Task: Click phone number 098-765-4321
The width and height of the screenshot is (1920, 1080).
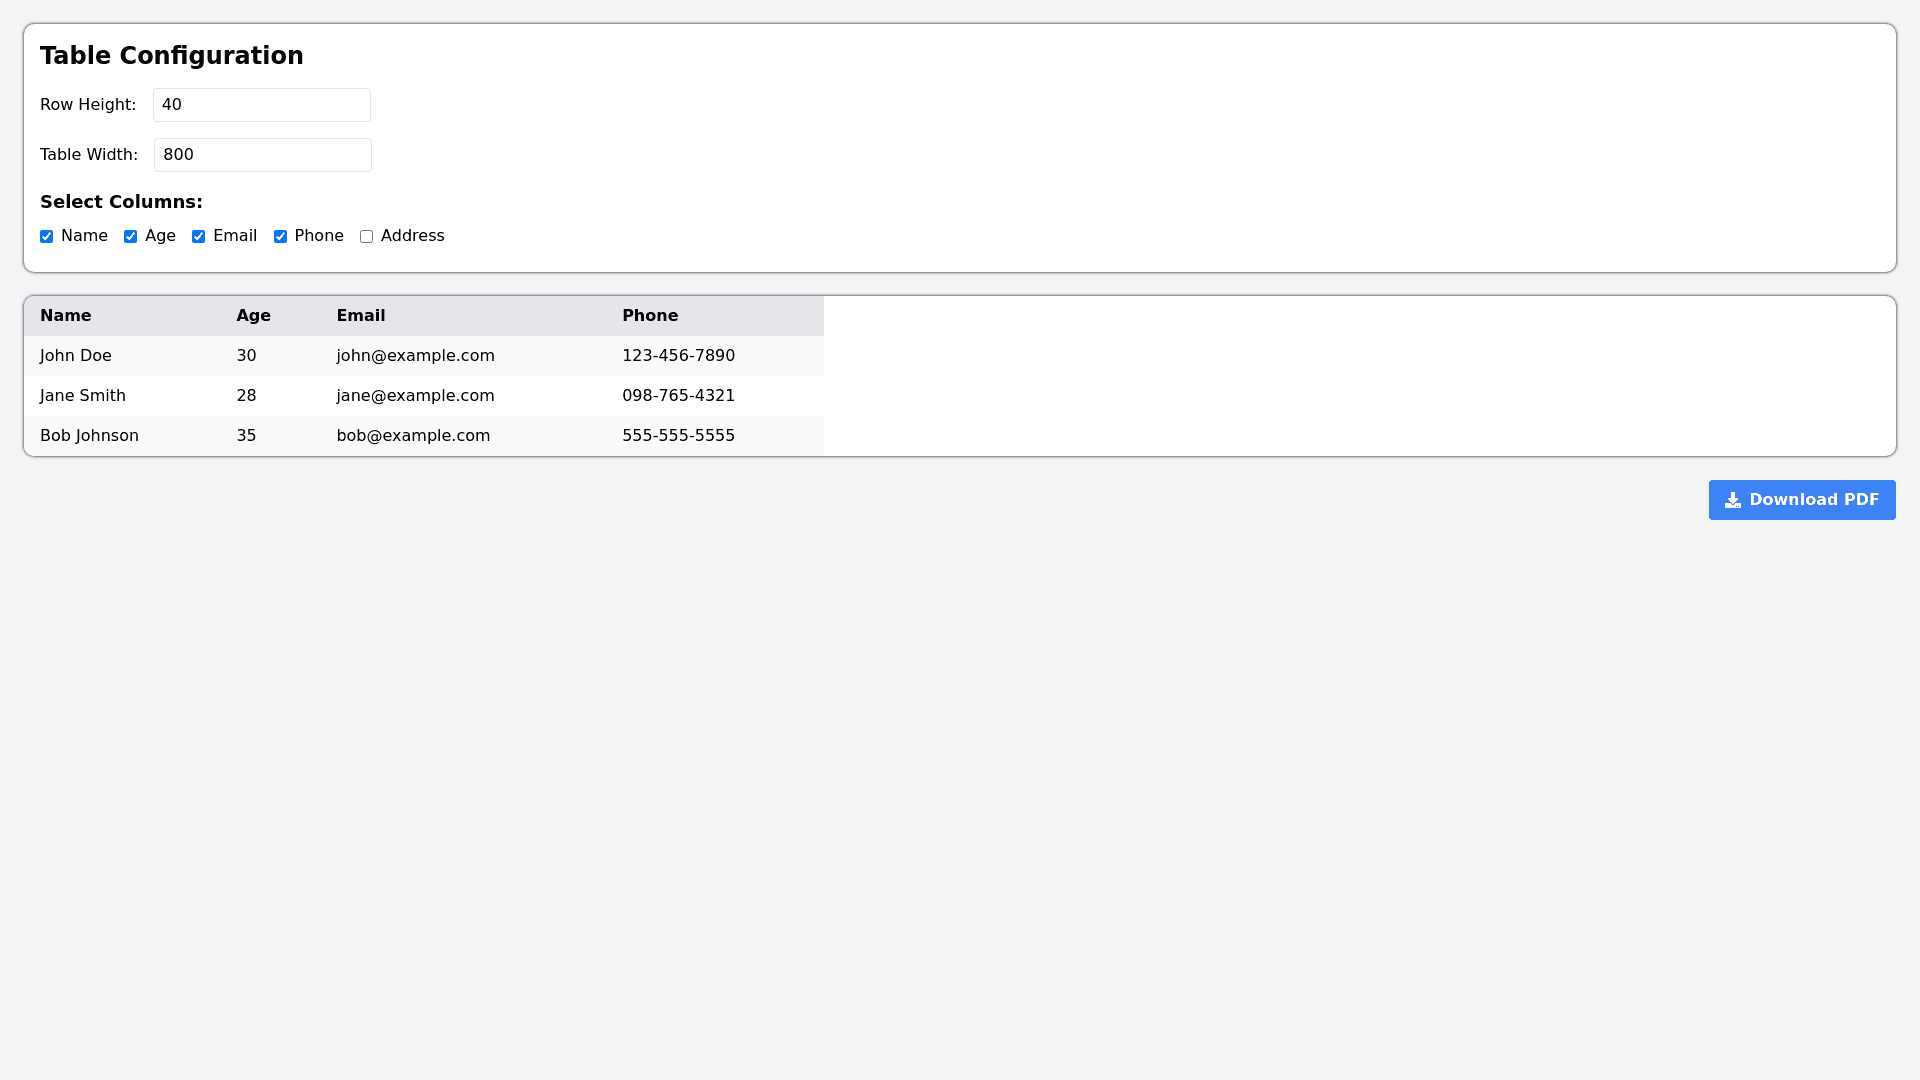Action: (678, 396)
